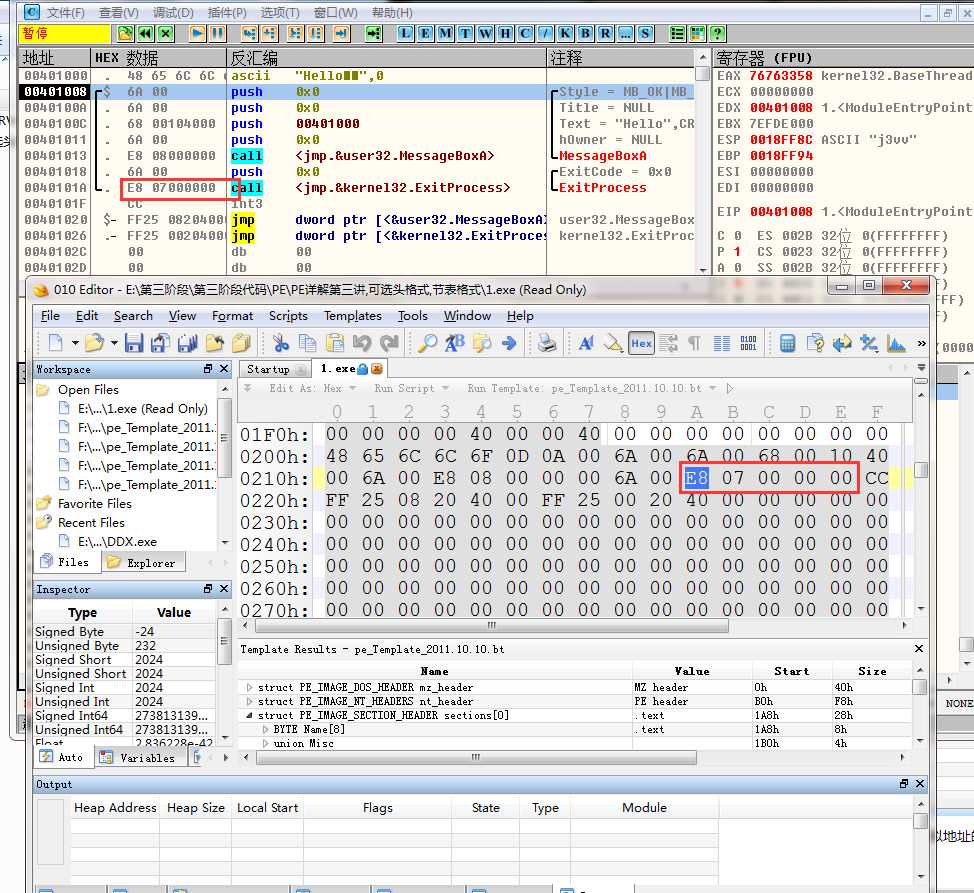Click Paste icon in 010 Editor toolbar
This screenshot has height=893, width=974.
(335, 342)
